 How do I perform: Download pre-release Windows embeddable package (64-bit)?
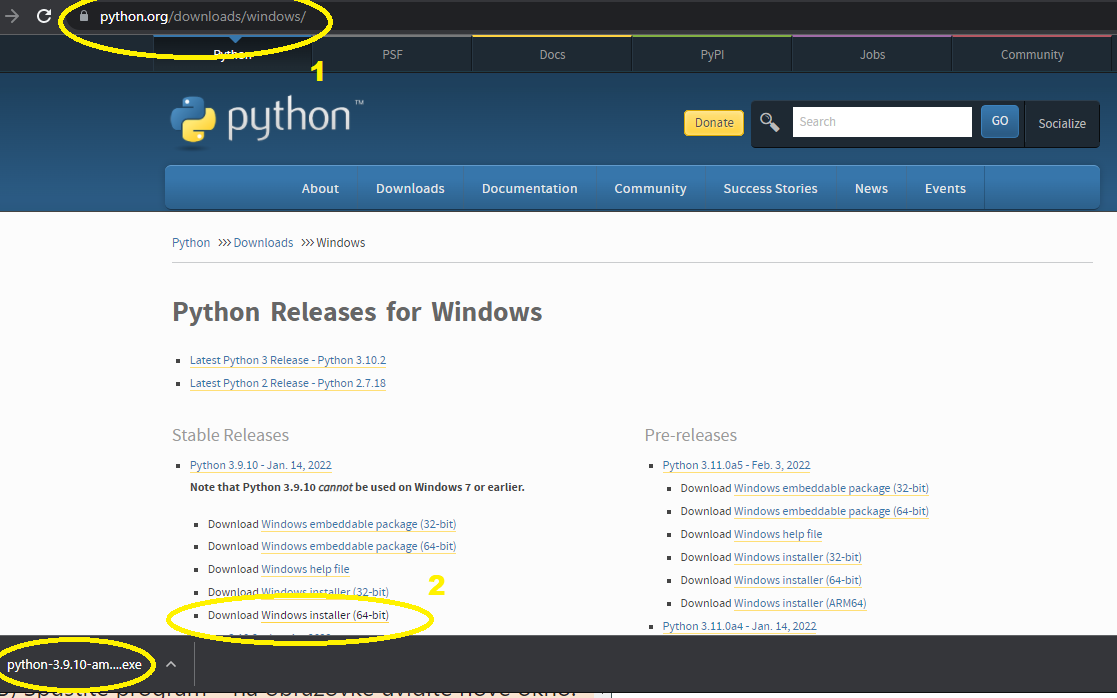tap(831, 511)
